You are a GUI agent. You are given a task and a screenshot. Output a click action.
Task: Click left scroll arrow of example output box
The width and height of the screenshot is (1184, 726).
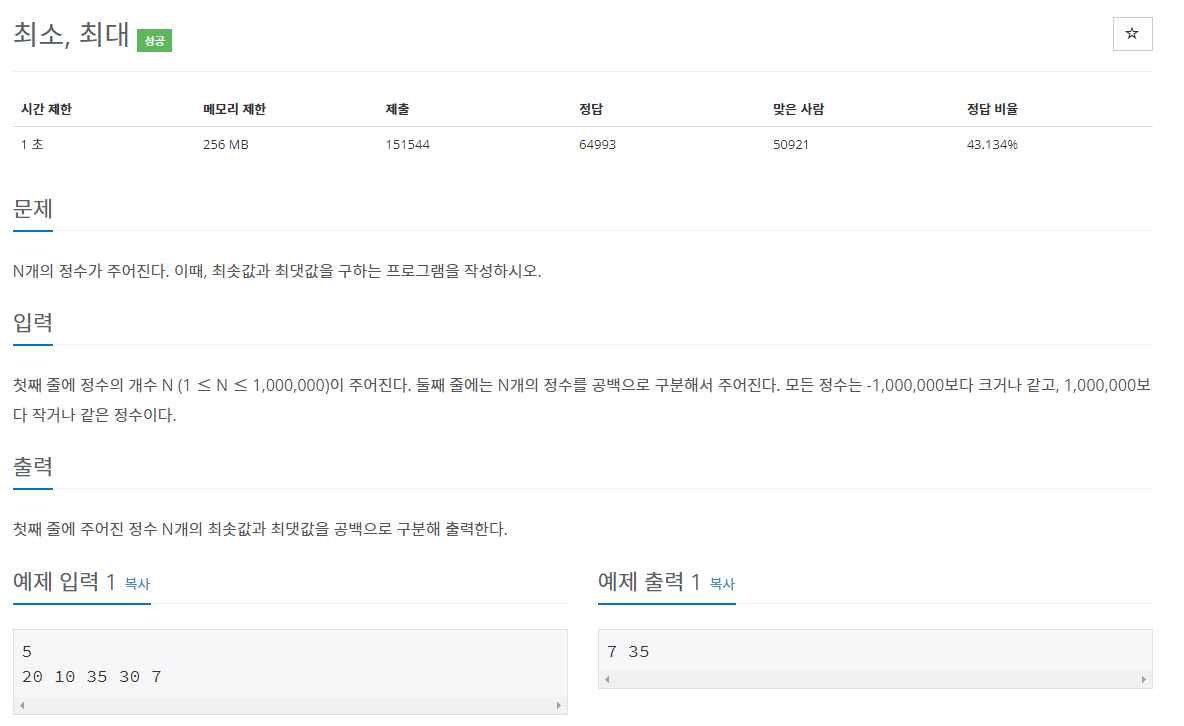607,680
